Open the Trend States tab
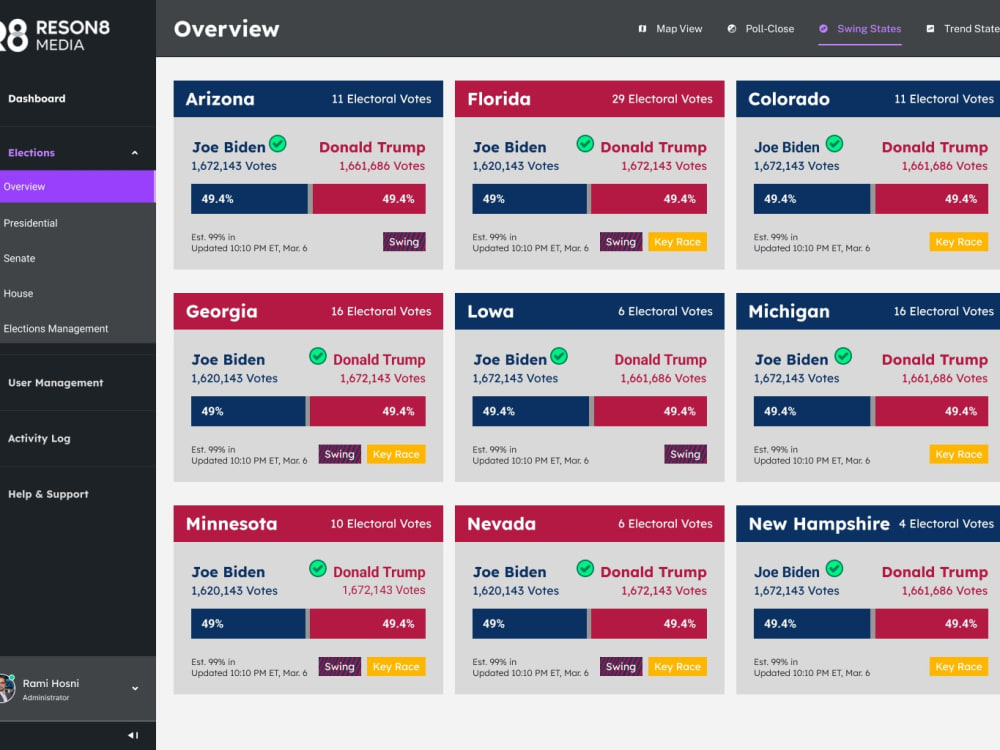The height and width of the screenshot is (750, 1000). click(x=963, y=29)
